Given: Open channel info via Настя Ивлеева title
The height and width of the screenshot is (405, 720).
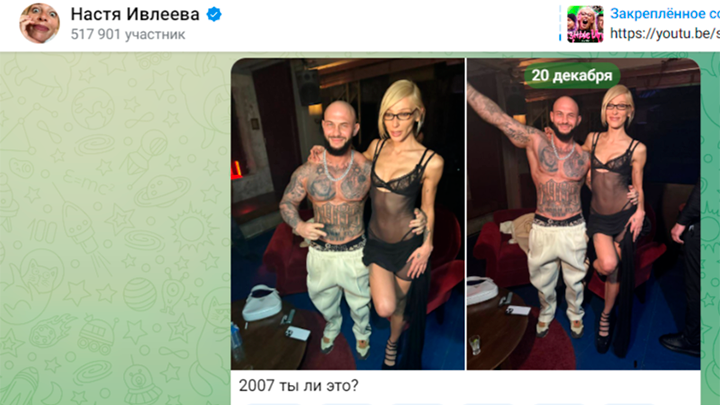Looking at the screenshot, I should click(x=135, y=14).
